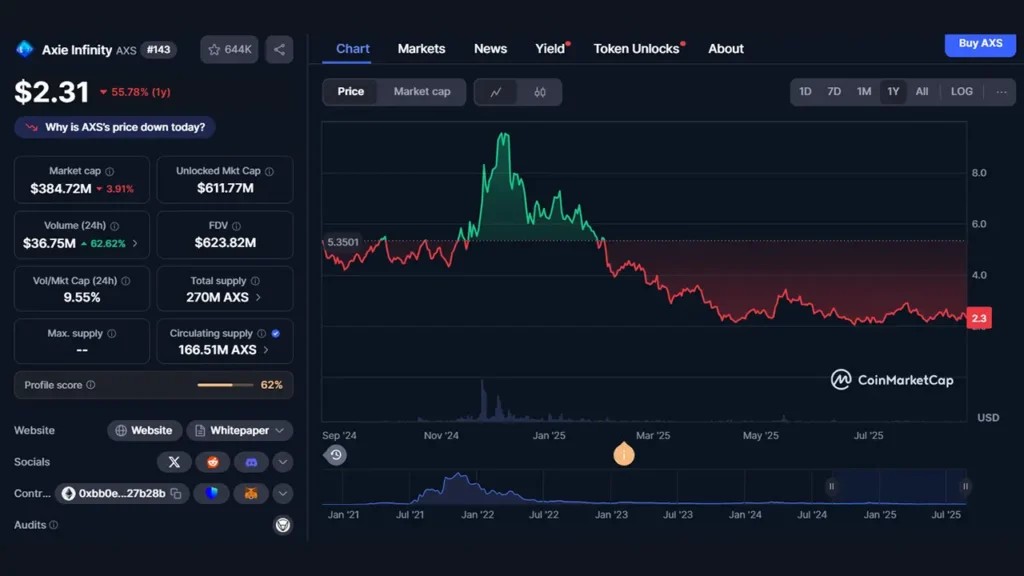Grab the left range handle on timeline
Viewport: 1024px width, 576px height.
(x=831, y=487)
